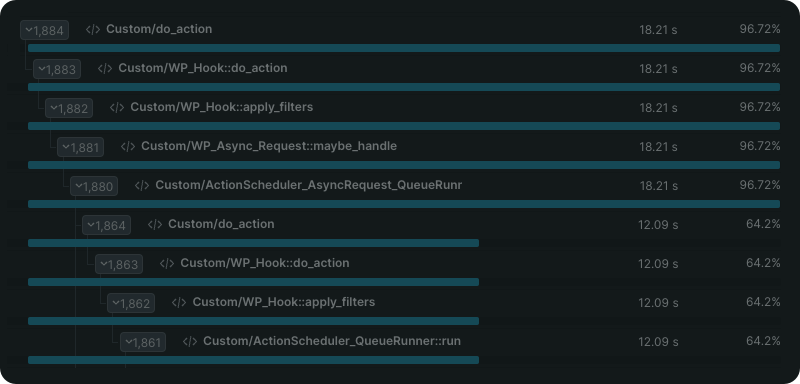Viewport: 800px width, 384px height.
Task: Collapse the 1,861 QueueRunner::run node
Action: point(143,342)
